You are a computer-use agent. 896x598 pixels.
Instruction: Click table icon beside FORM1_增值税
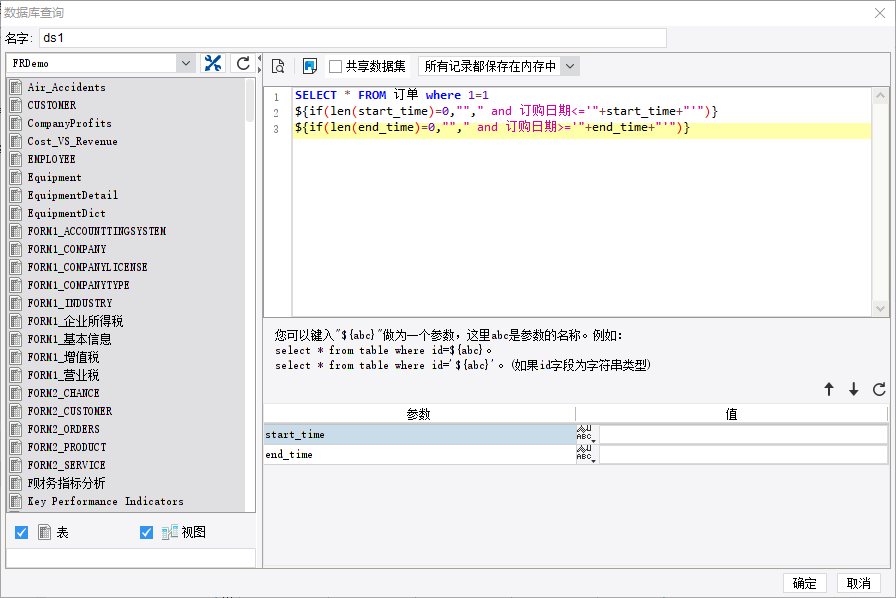(16, 357)
